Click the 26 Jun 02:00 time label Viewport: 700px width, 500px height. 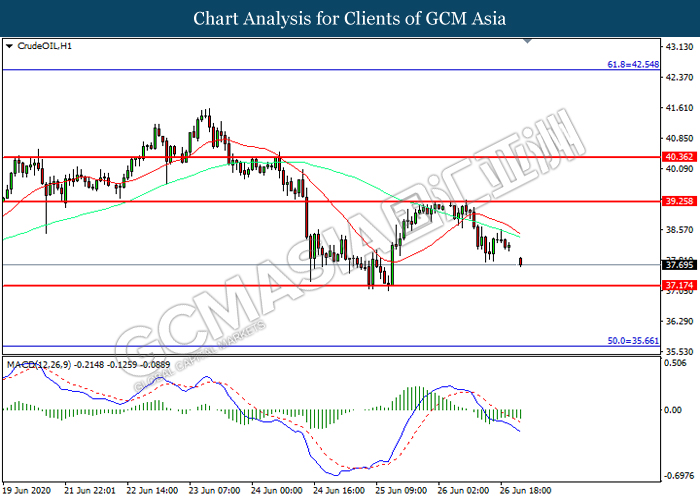[463, 490]
